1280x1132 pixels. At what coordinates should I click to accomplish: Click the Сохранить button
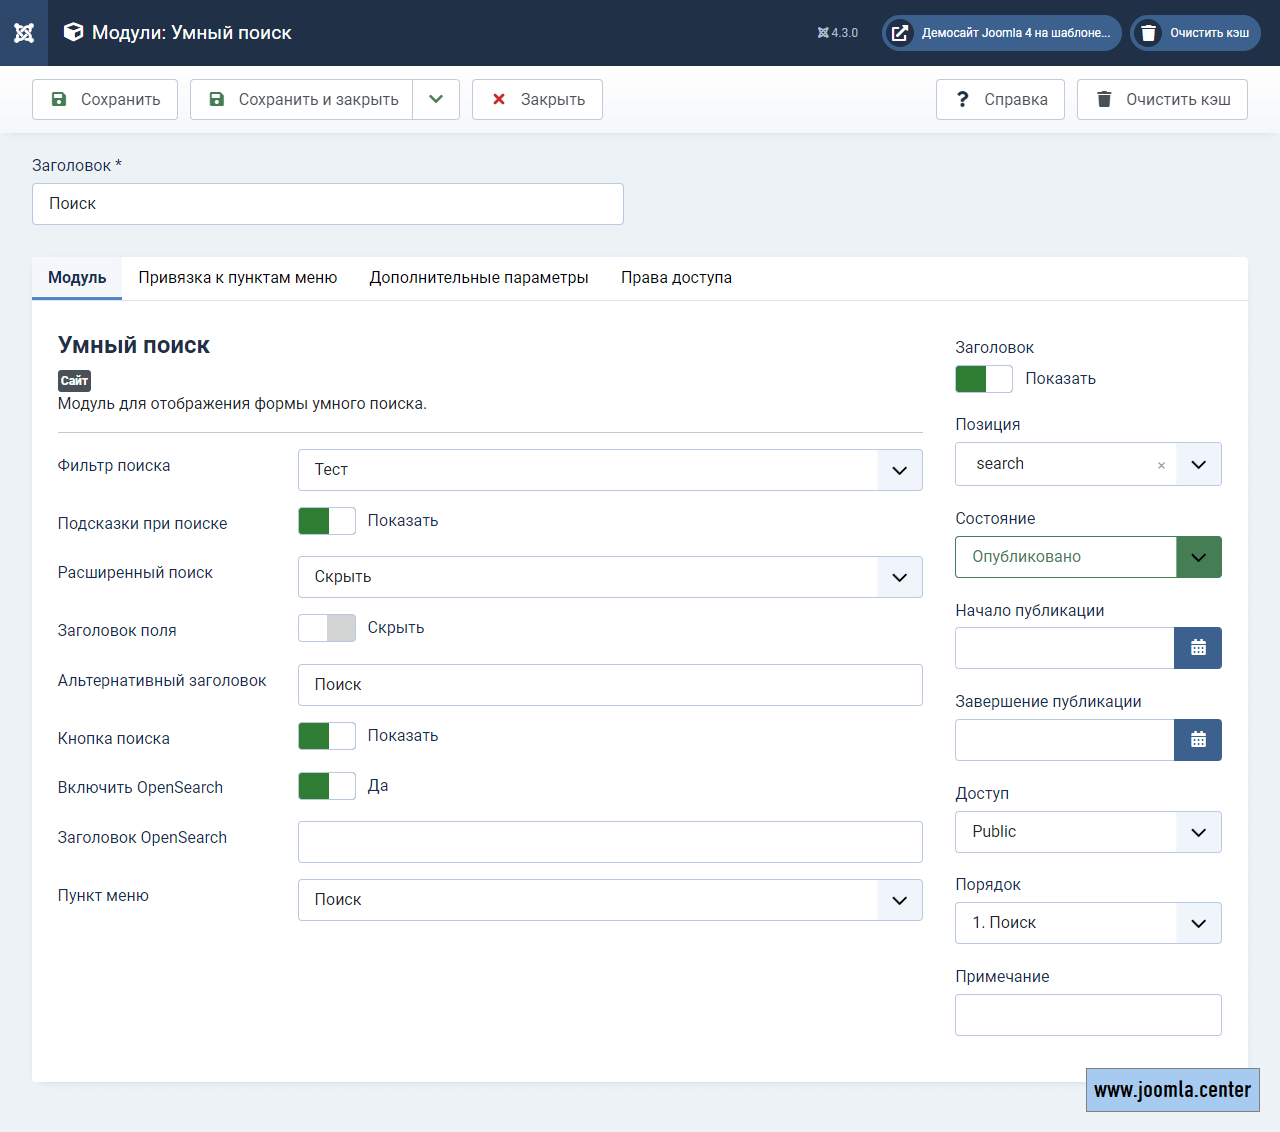105,100
